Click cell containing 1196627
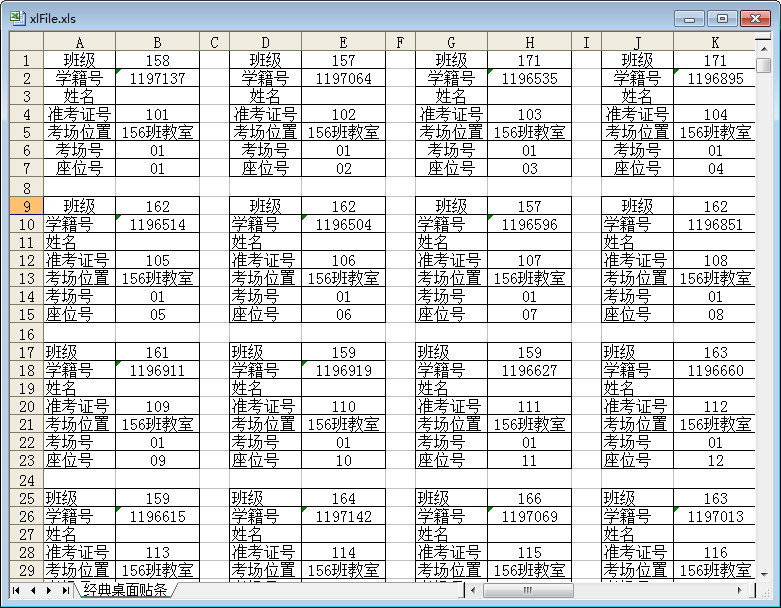The height and width of the screenshot is (608, 781). click(529, 370)
